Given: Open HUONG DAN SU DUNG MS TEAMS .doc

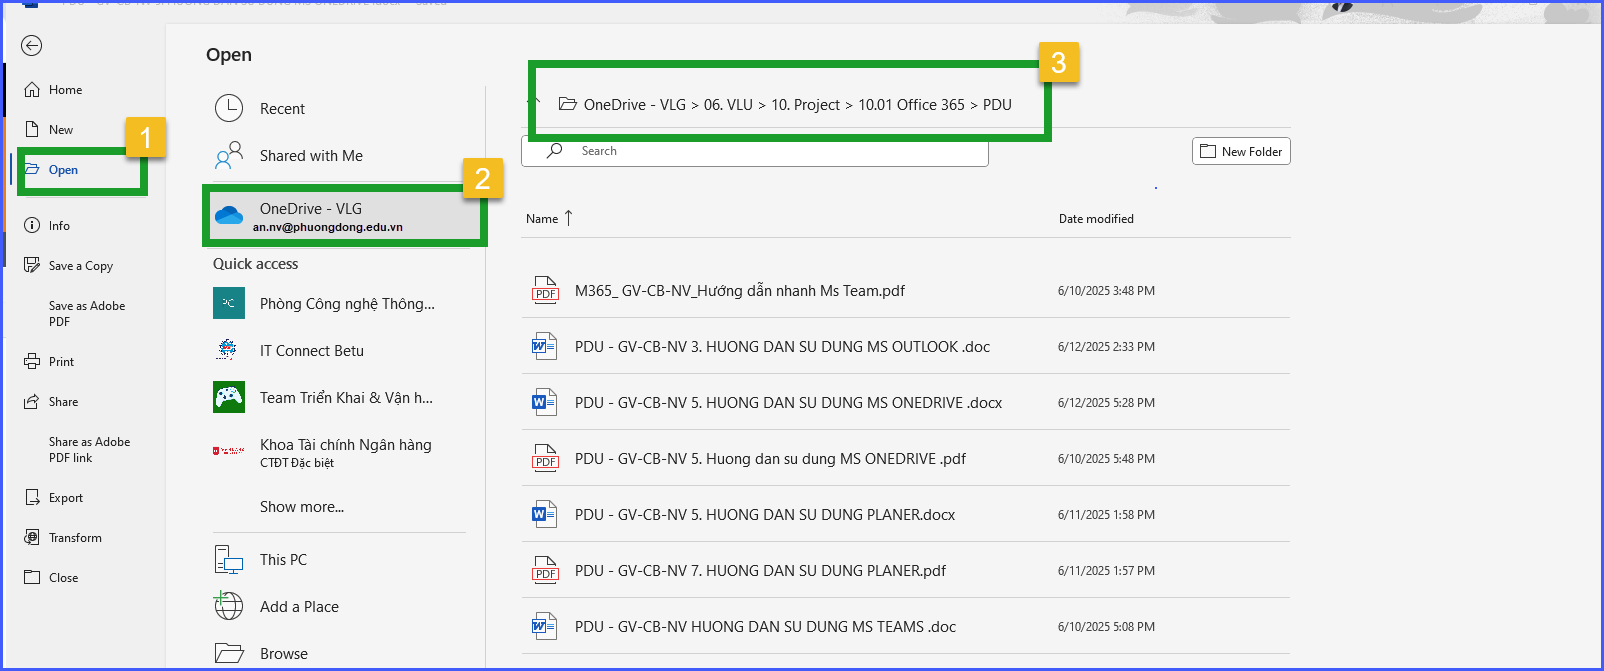Looking at the screenshot, I should (765, 627).
